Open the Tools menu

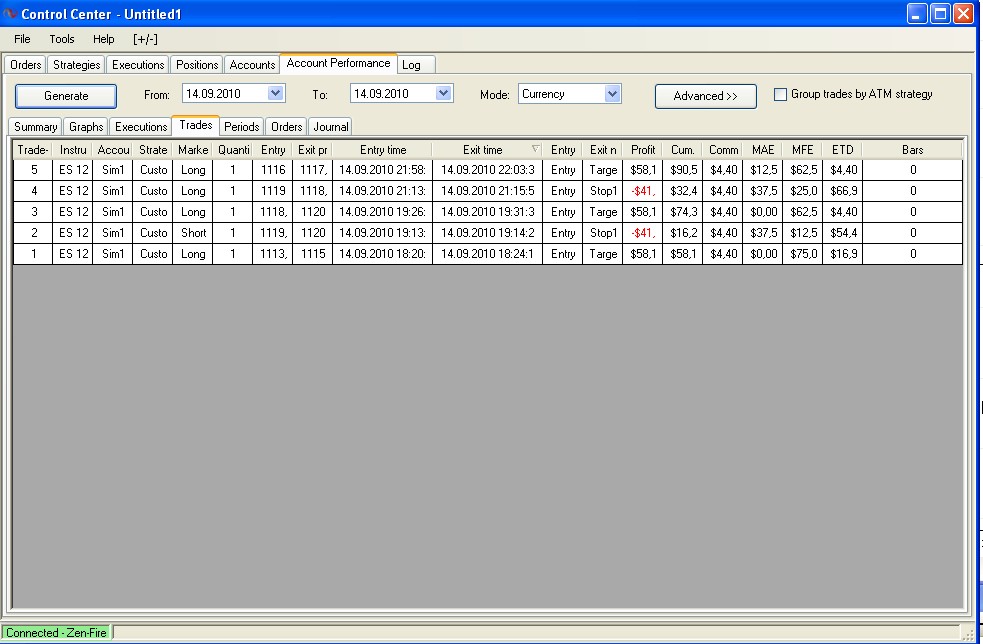point(62,39)
